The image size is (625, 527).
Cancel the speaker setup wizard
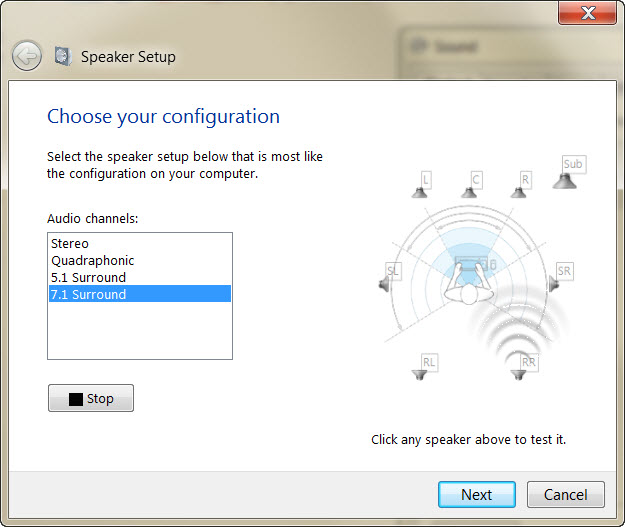[565, 494]
